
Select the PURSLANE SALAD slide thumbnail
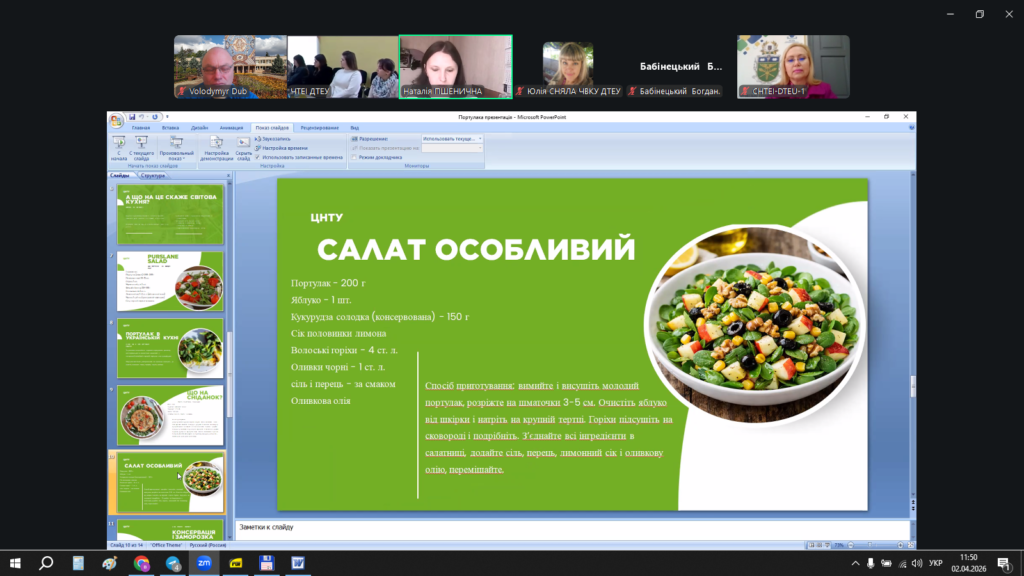tap(170, 281)
